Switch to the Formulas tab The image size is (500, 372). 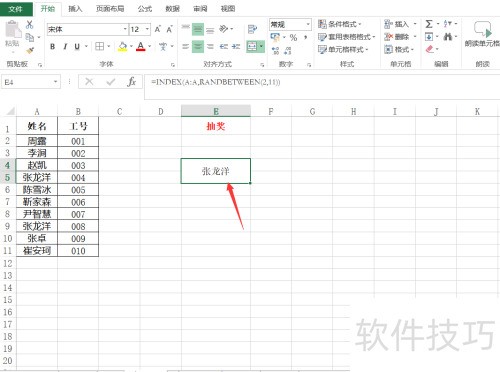pyautogui.click(x=145, y=9)
